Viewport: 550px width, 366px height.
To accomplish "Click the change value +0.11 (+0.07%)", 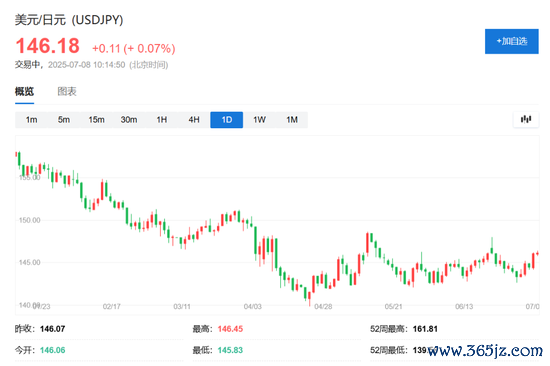I will [x=133, y=48].
